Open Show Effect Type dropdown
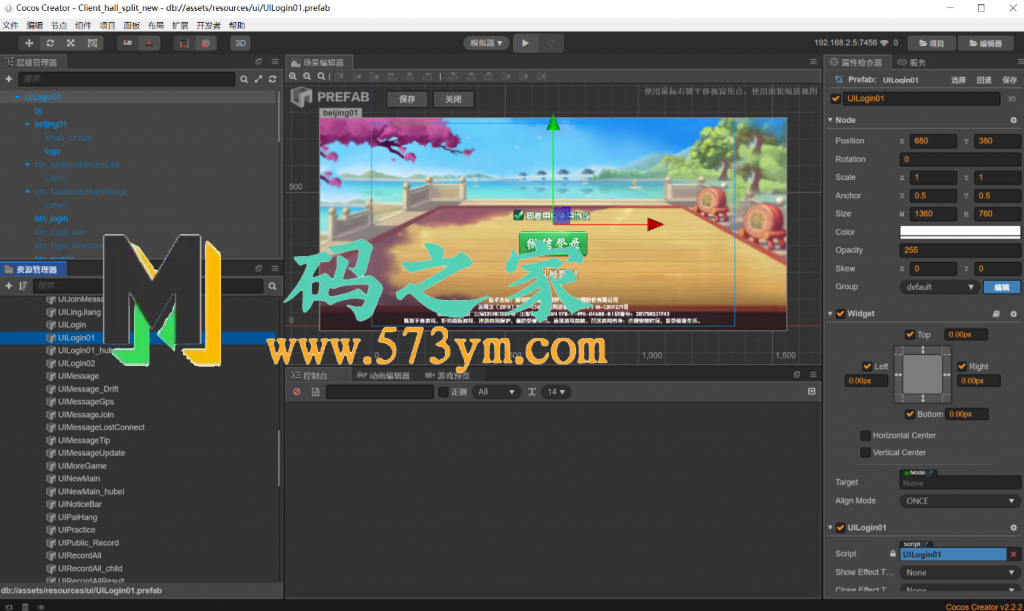 (959, 572)
